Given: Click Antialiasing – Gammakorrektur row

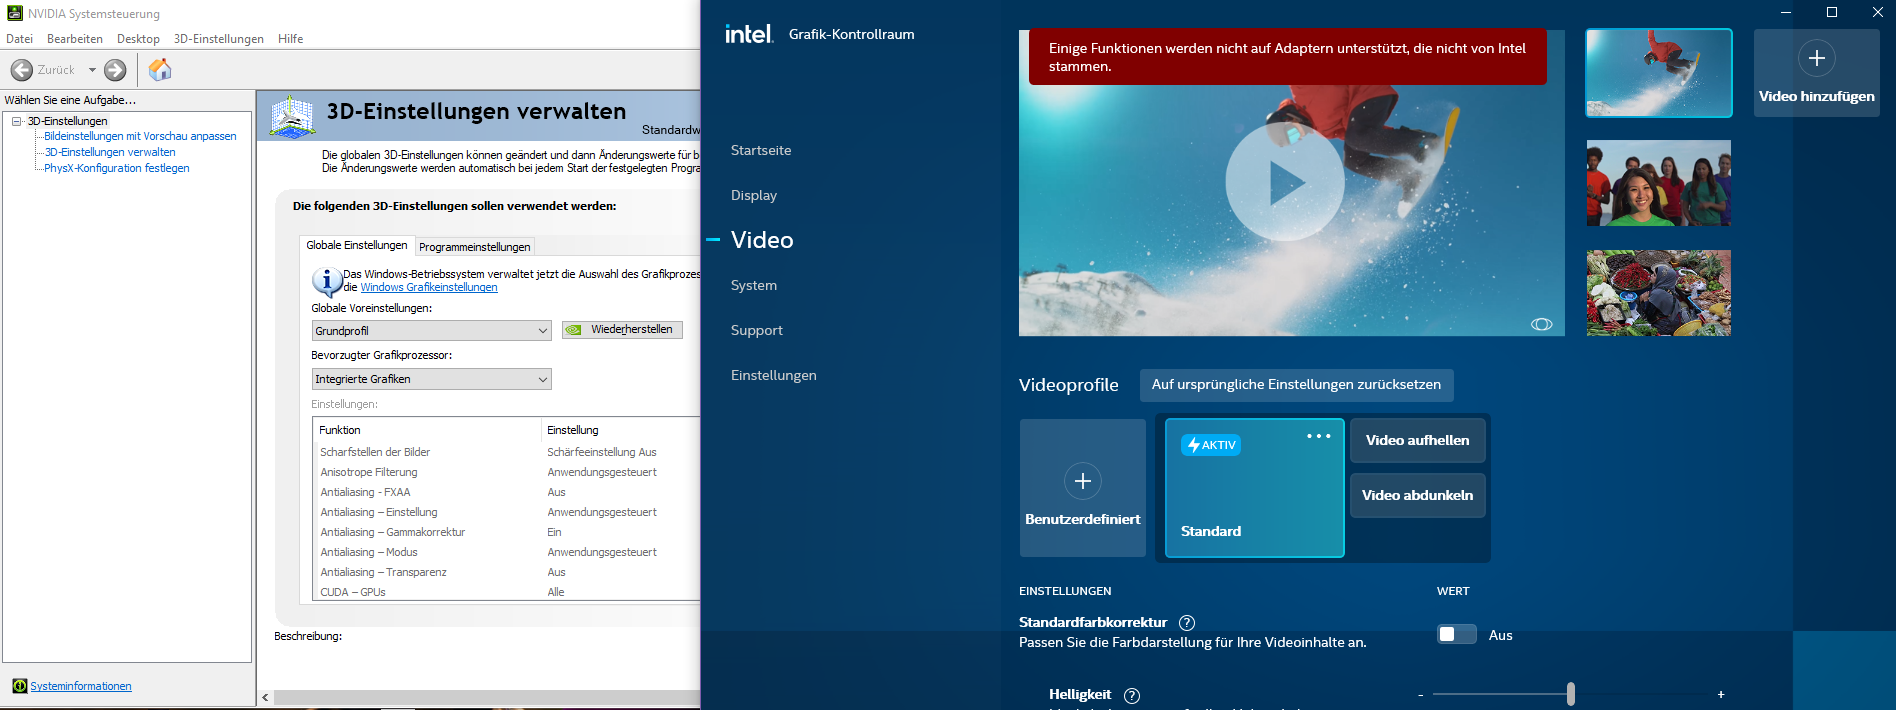Looking at the screenshot, I should coord(507,532).
